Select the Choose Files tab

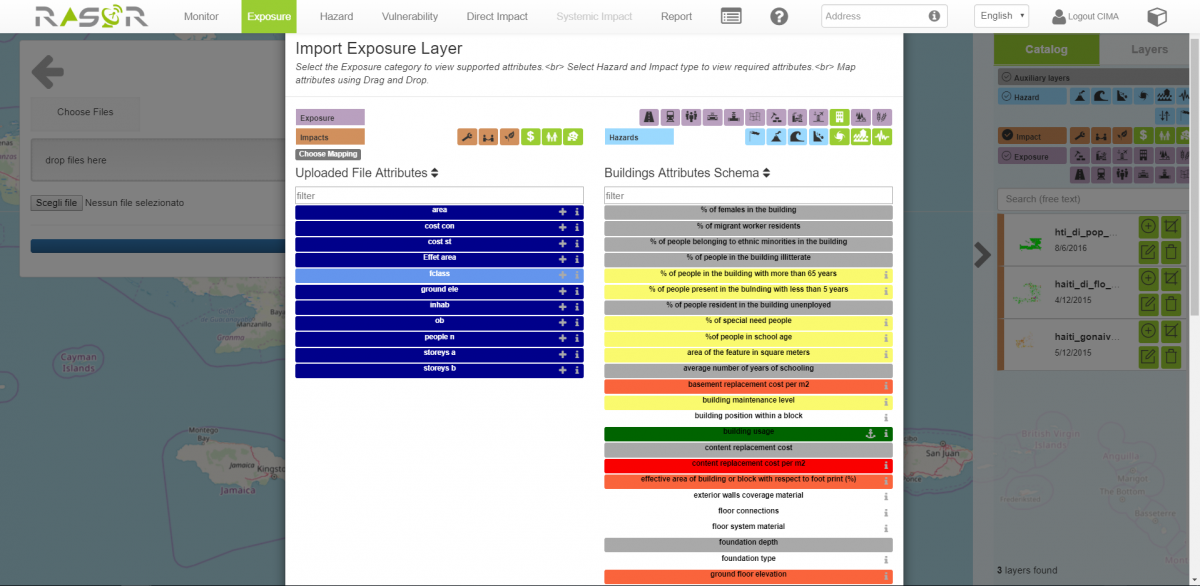(x=85, y=112)
